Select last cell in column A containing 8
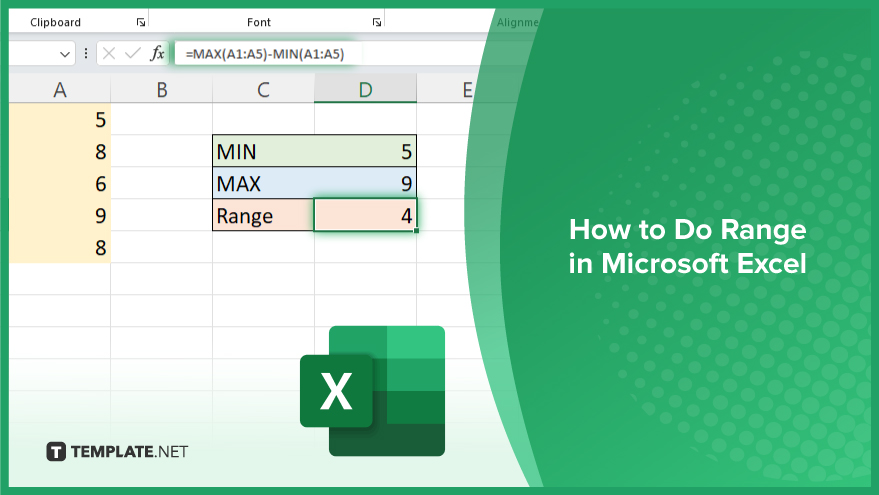Screen dimensions: 879x495 coord(59,247)
